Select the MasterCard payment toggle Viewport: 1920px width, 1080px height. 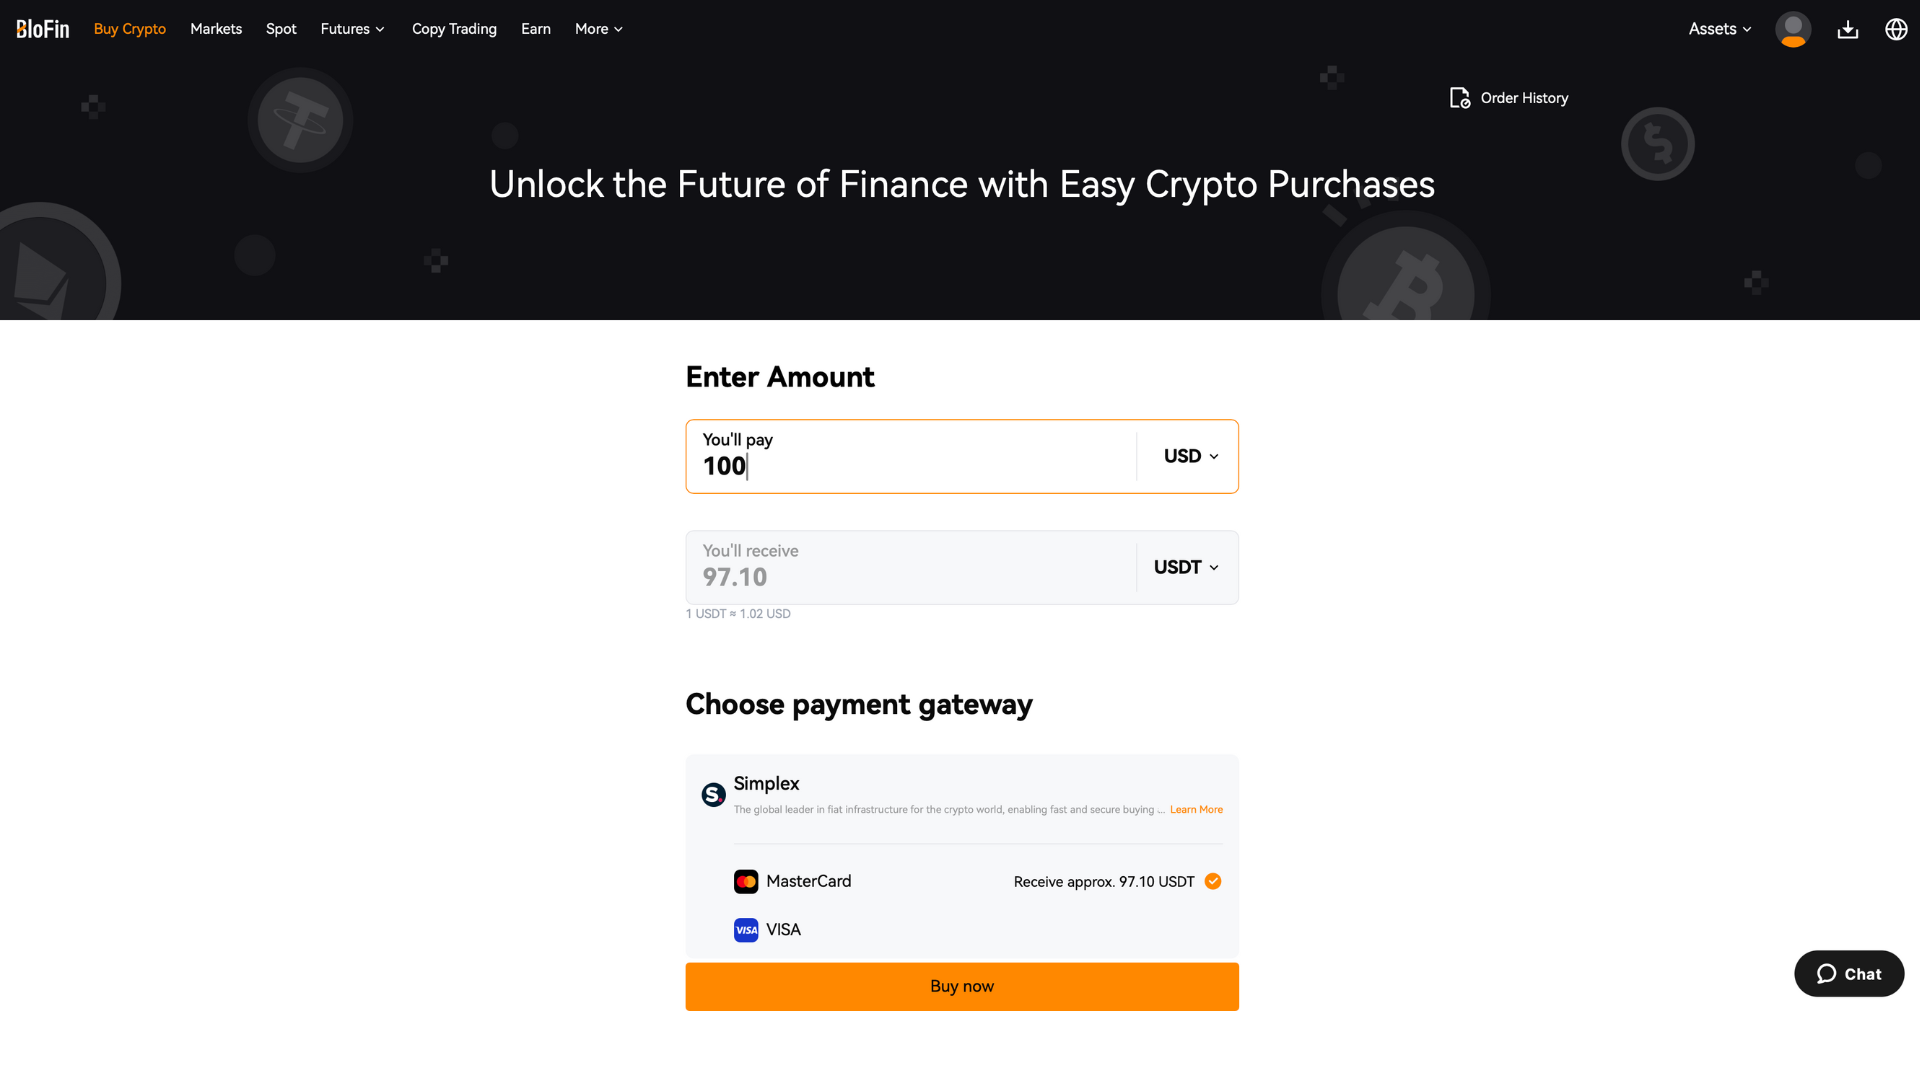pos(1212,881)
